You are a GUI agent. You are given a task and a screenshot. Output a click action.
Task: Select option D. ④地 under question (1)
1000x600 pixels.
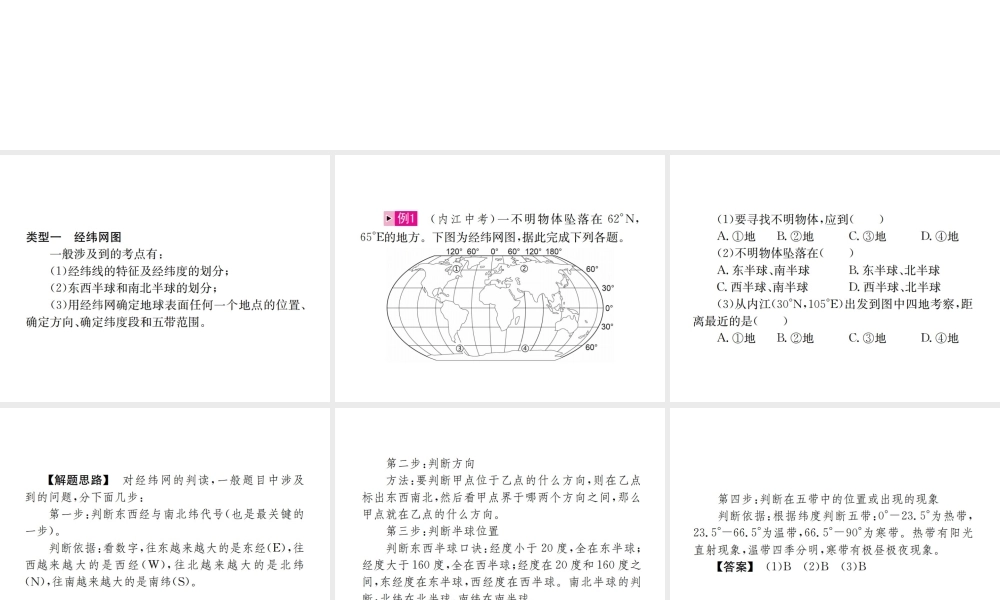[x=939, y=237]
